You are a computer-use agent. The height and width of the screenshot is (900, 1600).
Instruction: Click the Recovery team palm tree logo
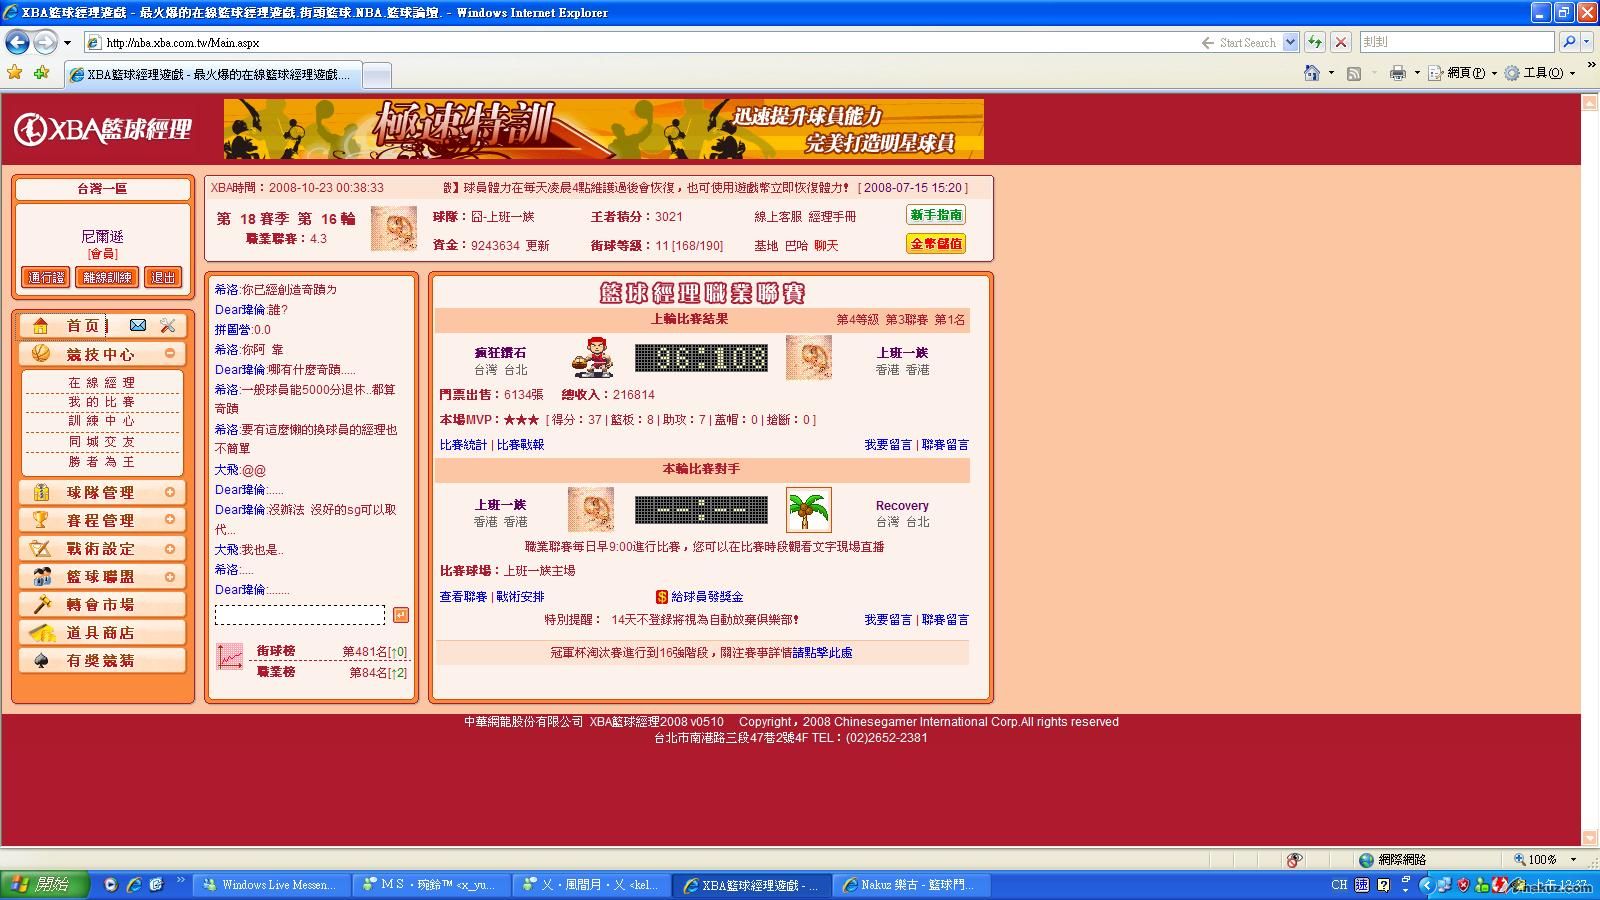(808, 510)
